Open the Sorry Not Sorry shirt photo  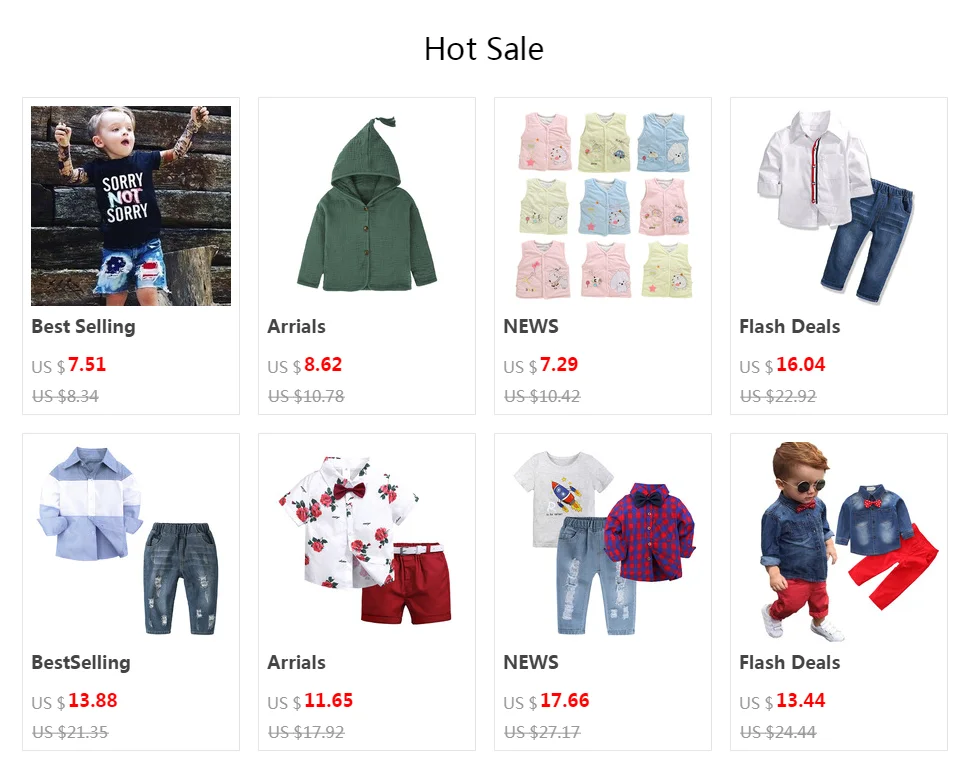[131, 206]
